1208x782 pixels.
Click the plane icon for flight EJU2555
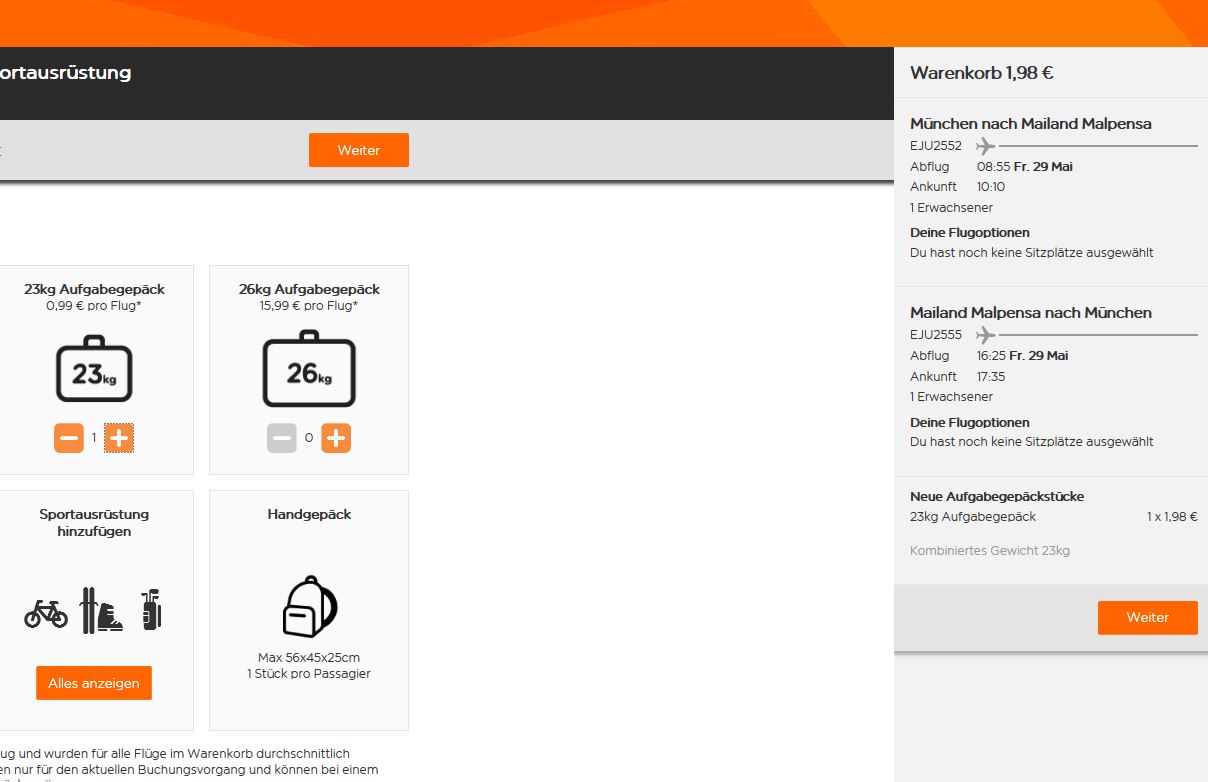986,335
